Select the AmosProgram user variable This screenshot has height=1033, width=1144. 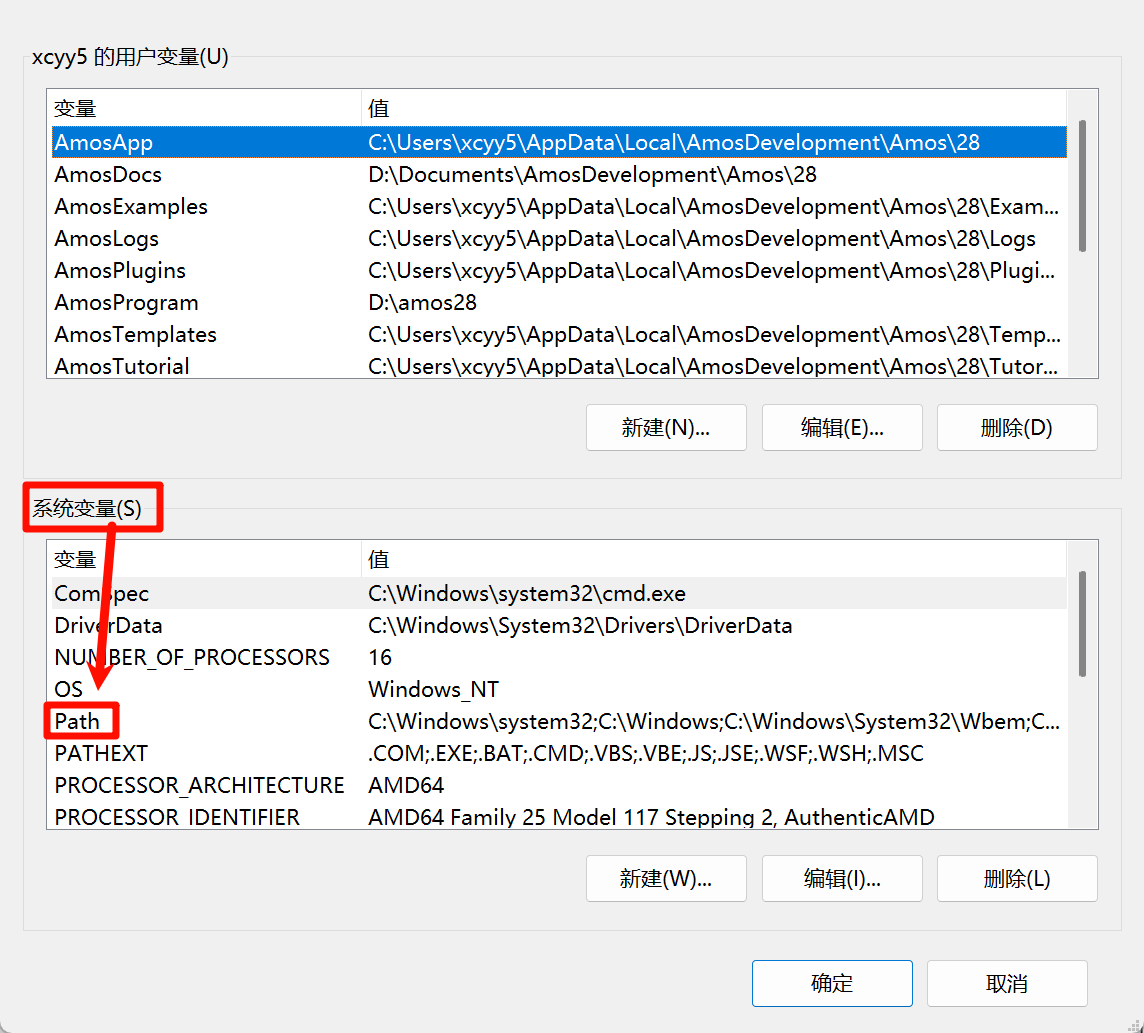(126, 303)
